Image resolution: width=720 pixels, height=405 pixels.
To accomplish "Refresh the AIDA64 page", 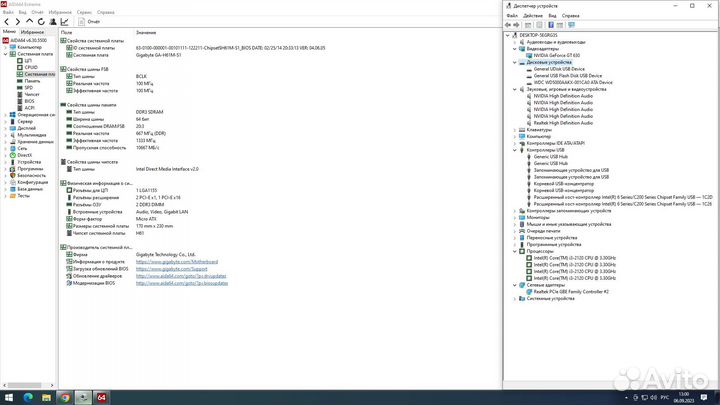I will pos(41,22).
